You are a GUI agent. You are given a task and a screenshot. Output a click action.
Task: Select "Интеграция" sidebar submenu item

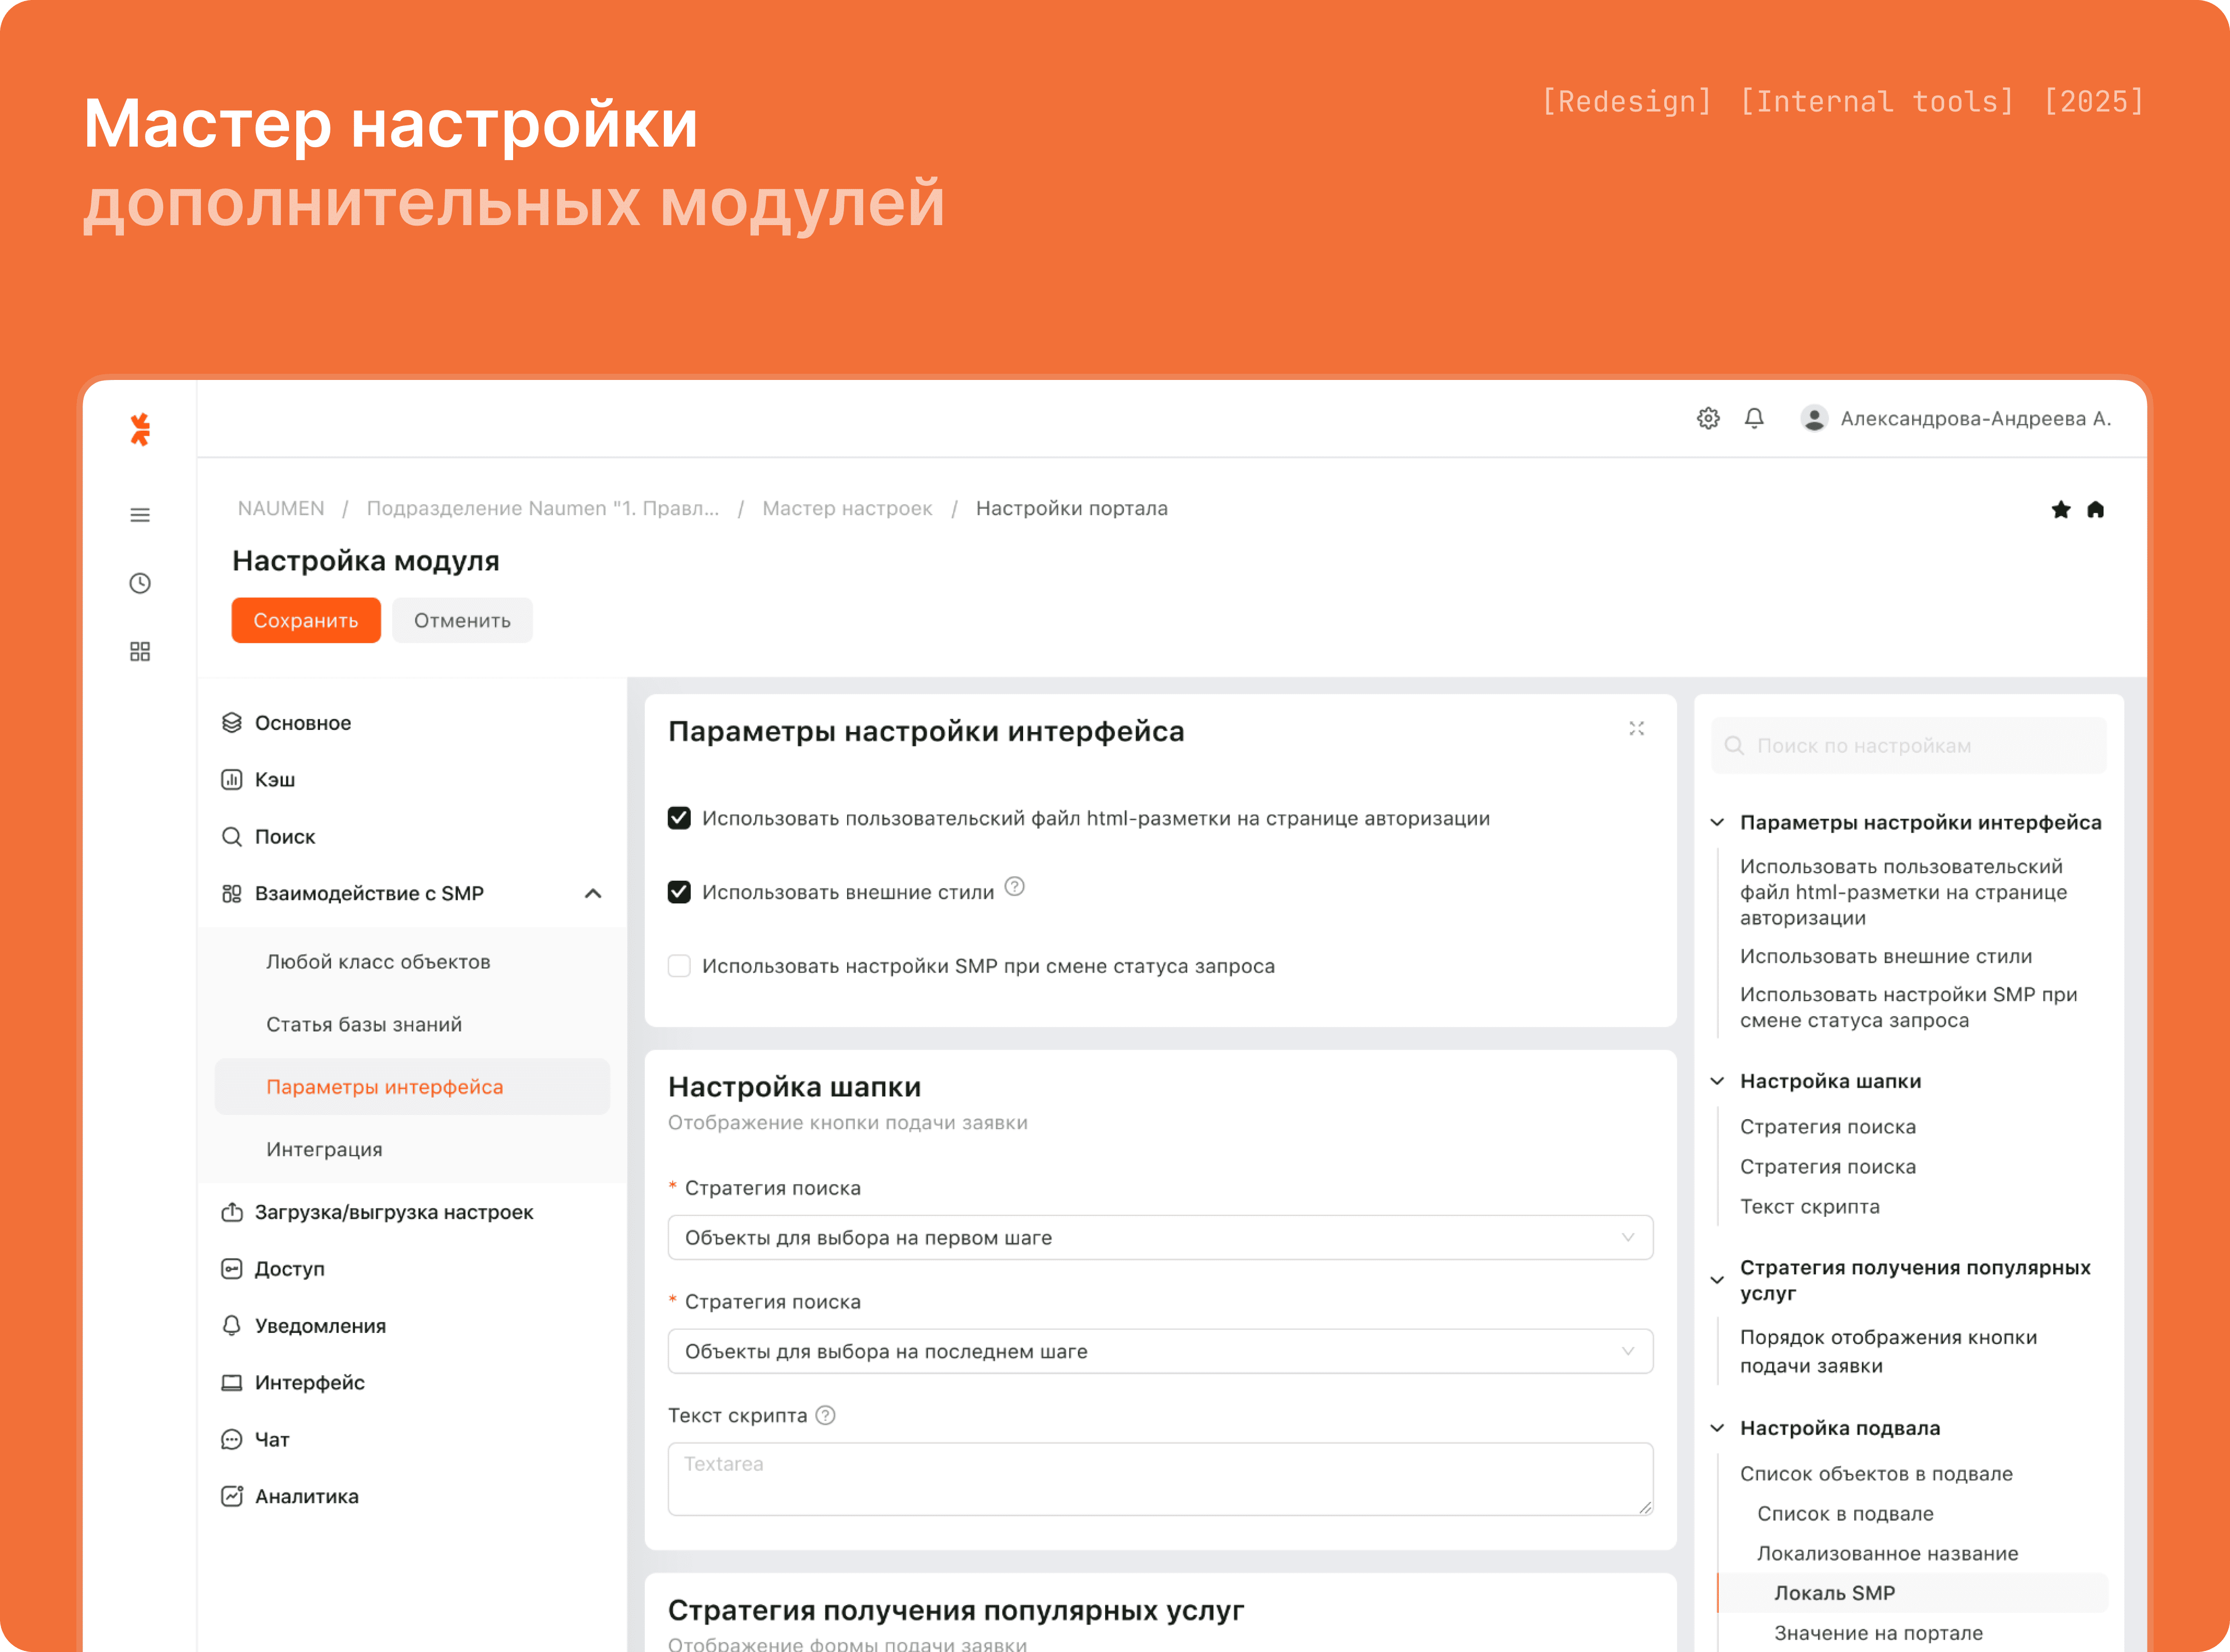(x=324, y=1150)
